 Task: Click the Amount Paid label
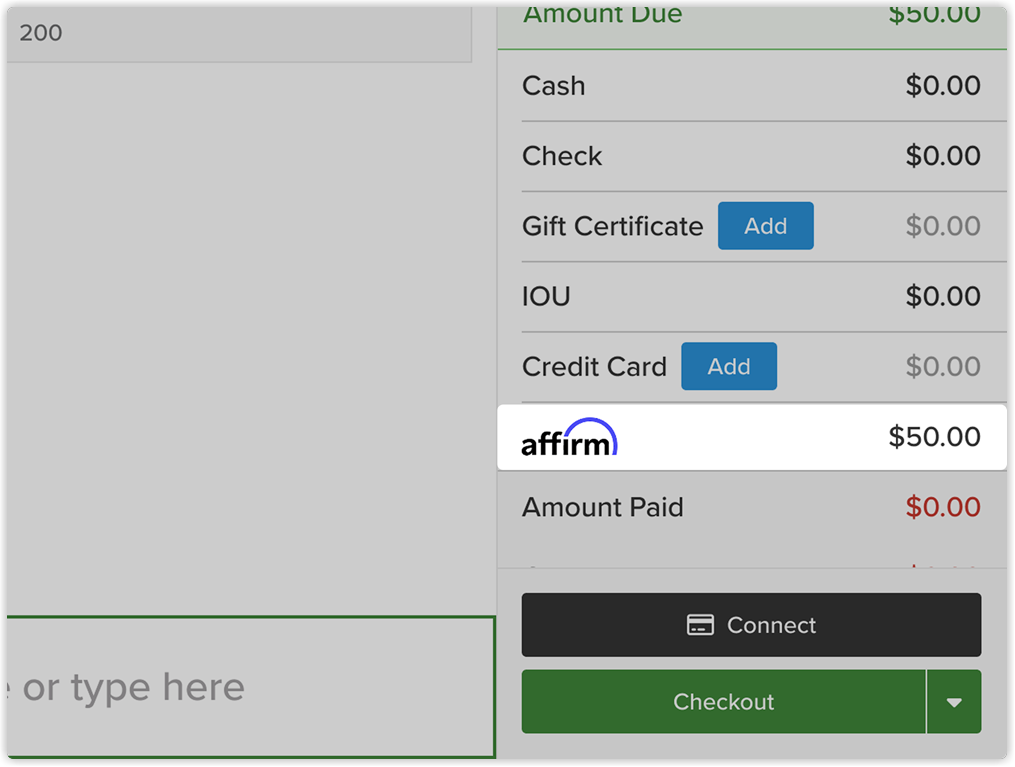tap(603, 507)
